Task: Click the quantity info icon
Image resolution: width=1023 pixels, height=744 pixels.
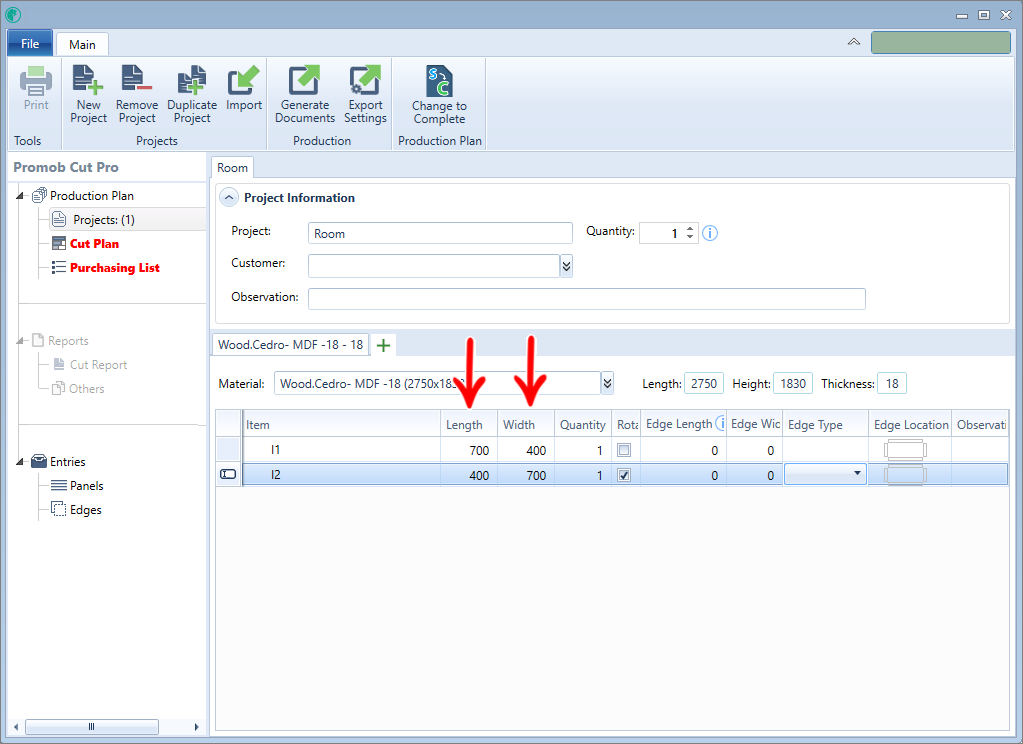Action: (710, 233)
